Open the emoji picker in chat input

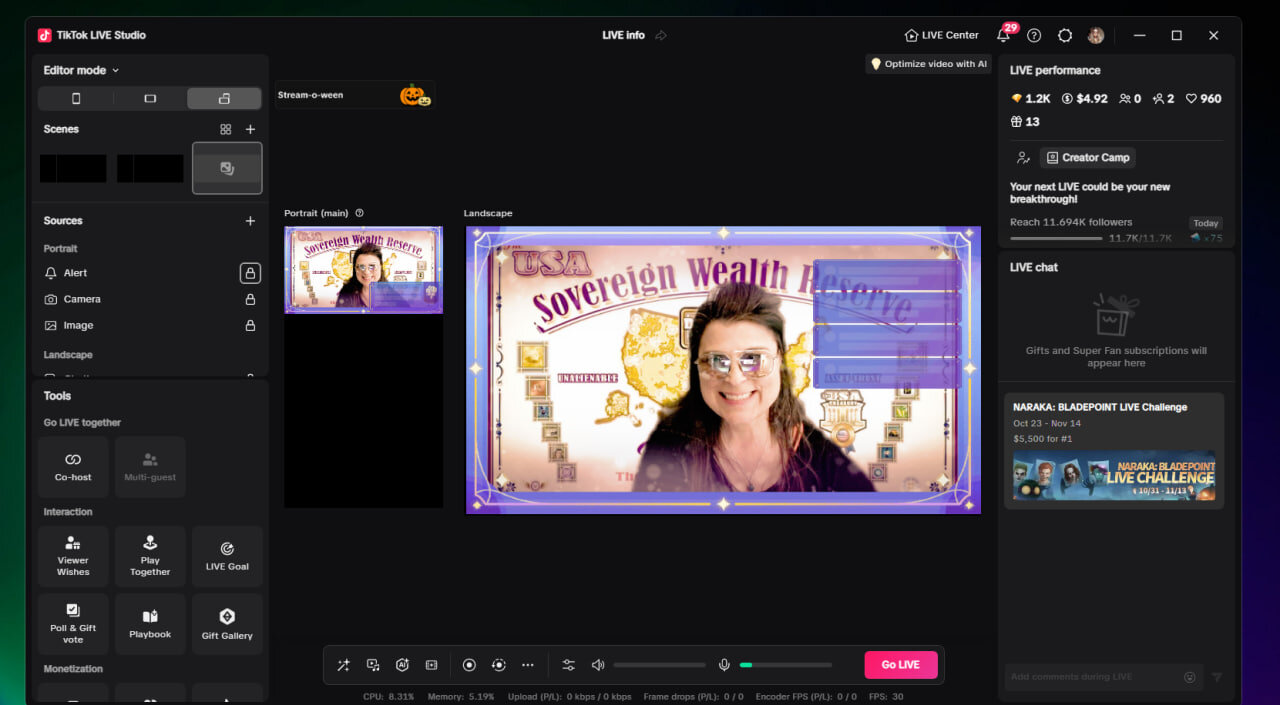[1190, 677]
